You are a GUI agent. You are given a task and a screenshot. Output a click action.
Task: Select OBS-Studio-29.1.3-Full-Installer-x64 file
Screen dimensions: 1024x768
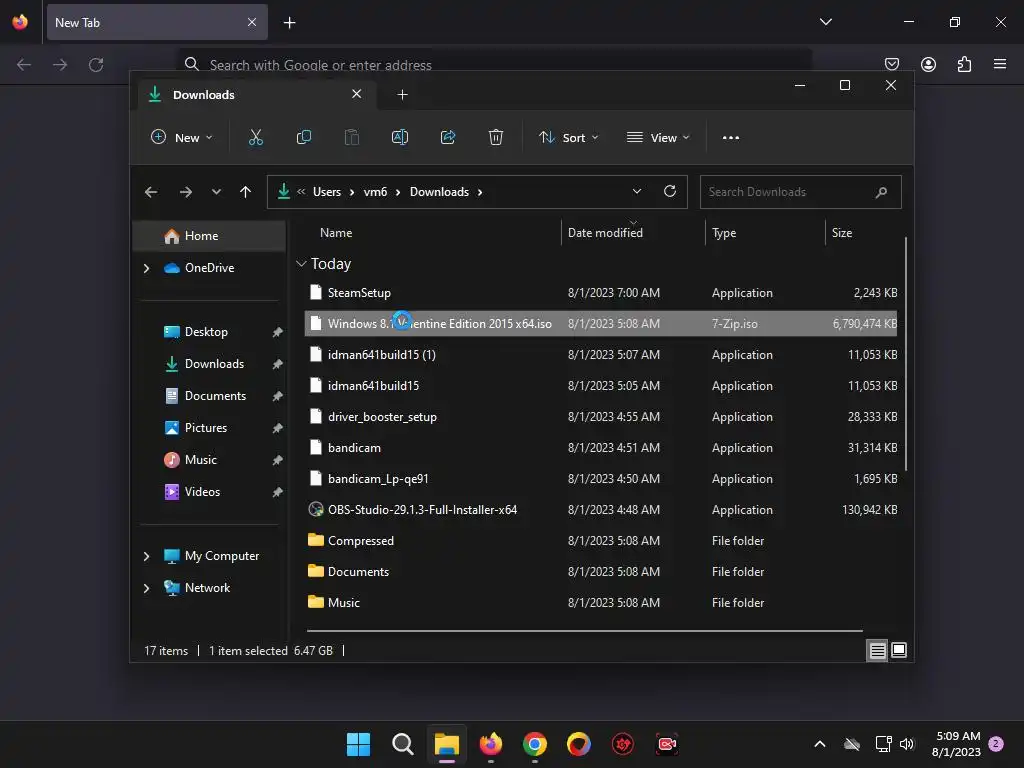(601, 509)
